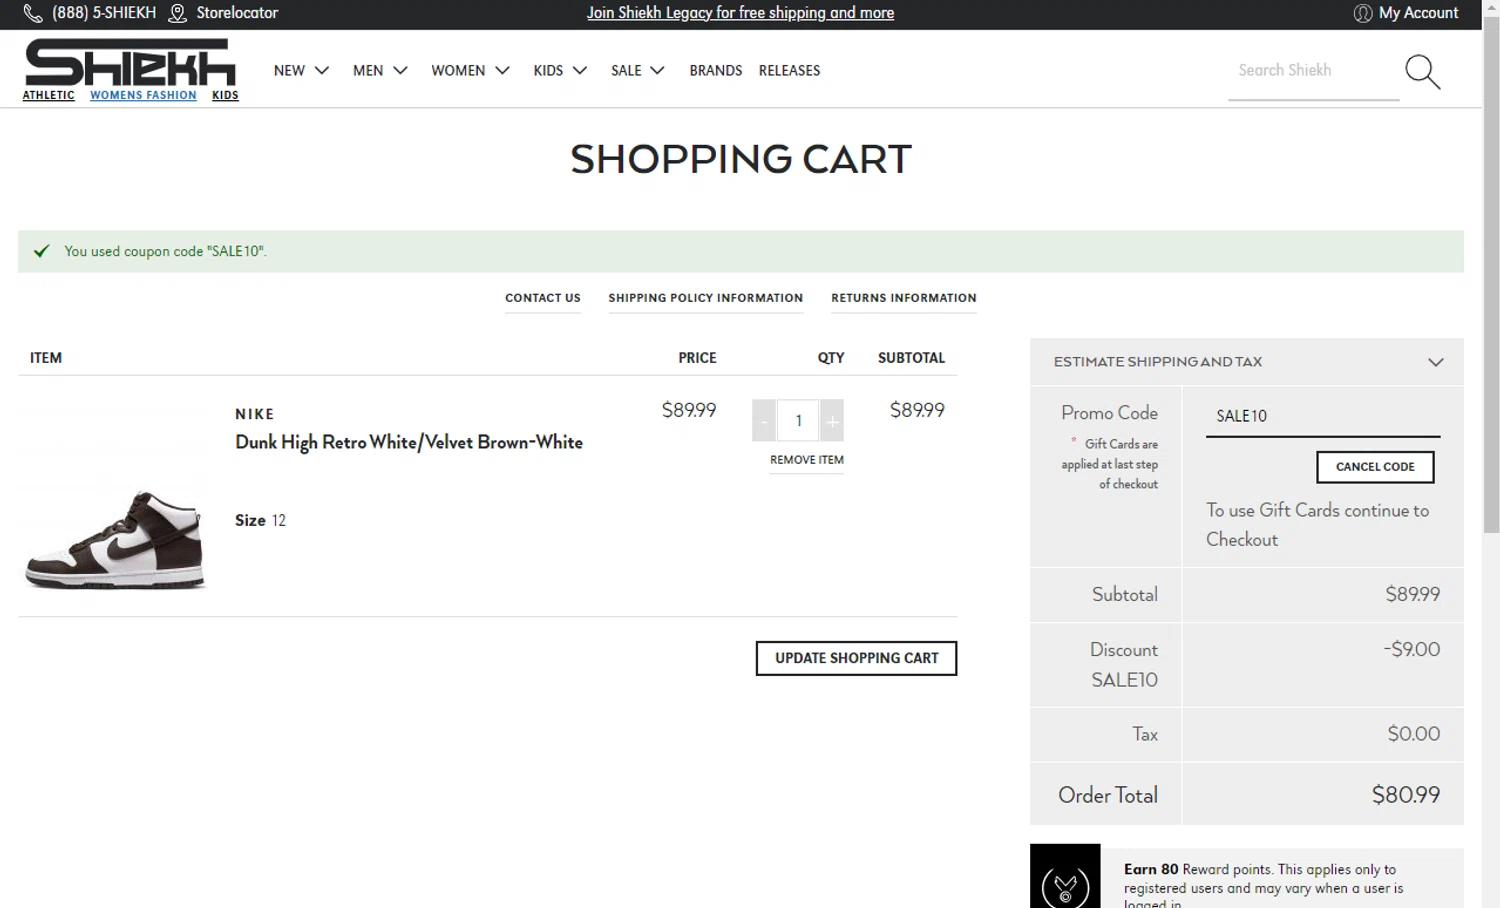Click the (888) 5-SHIEKH phone number
The image size is (1500, 908).
[104, 13]
